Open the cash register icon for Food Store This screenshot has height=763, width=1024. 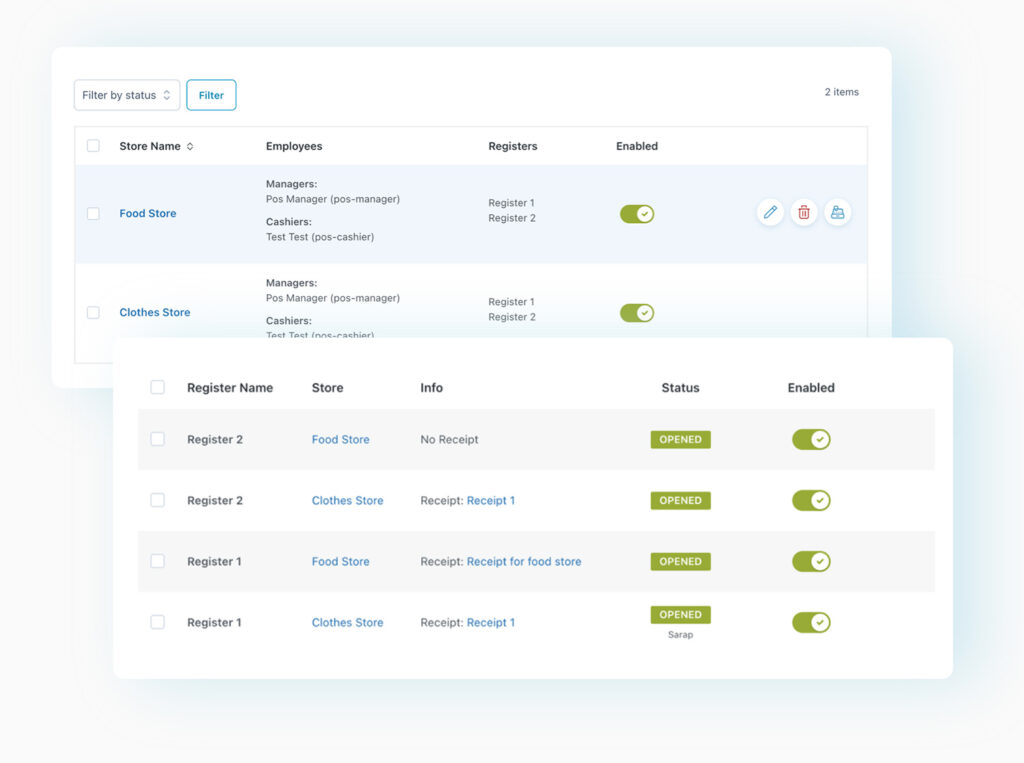[838, 212]
